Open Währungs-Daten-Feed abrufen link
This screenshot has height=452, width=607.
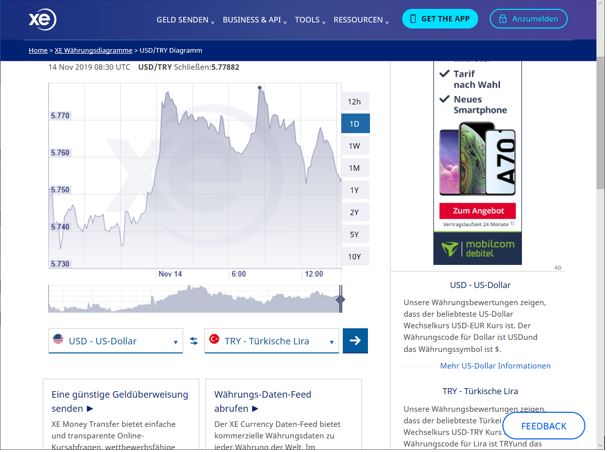pos(262,401)
